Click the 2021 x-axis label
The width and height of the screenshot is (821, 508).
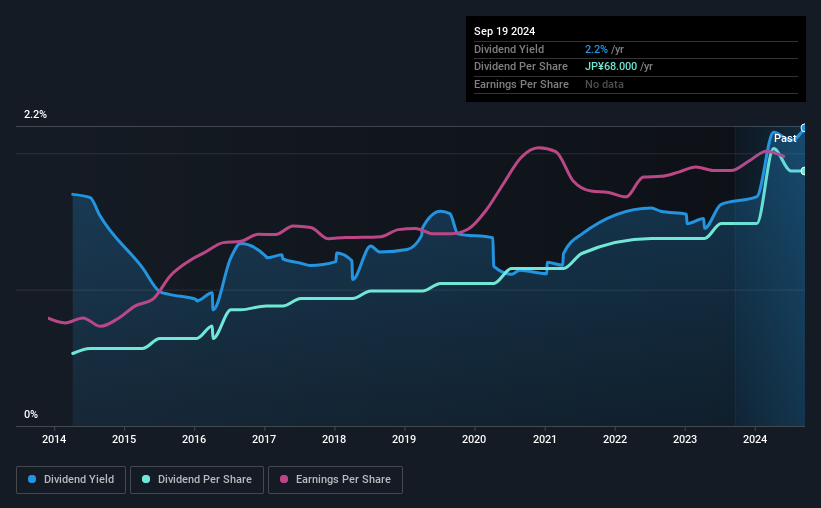tap(545, 439)
